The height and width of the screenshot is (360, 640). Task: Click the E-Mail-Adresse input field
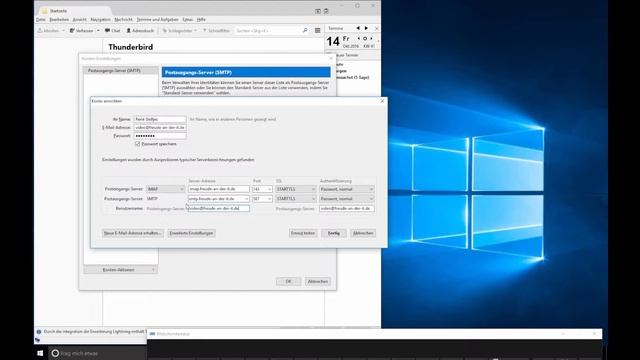[x=160, y=127]
